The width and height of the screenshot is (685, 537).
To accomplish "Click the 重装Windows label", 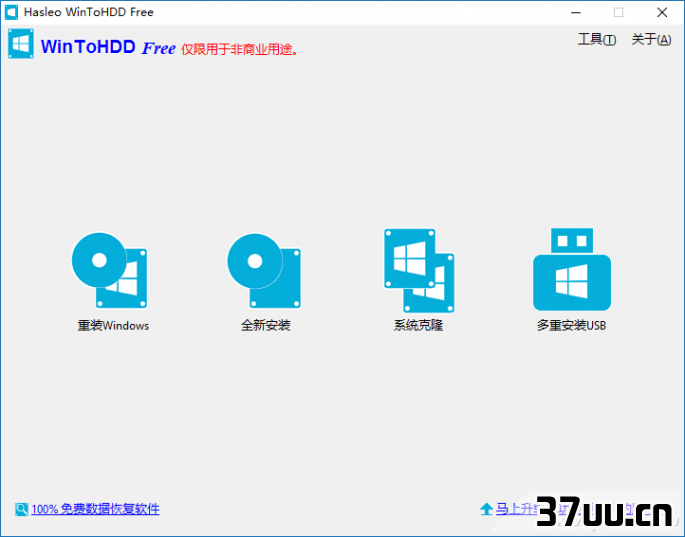I will pos(113,326).
